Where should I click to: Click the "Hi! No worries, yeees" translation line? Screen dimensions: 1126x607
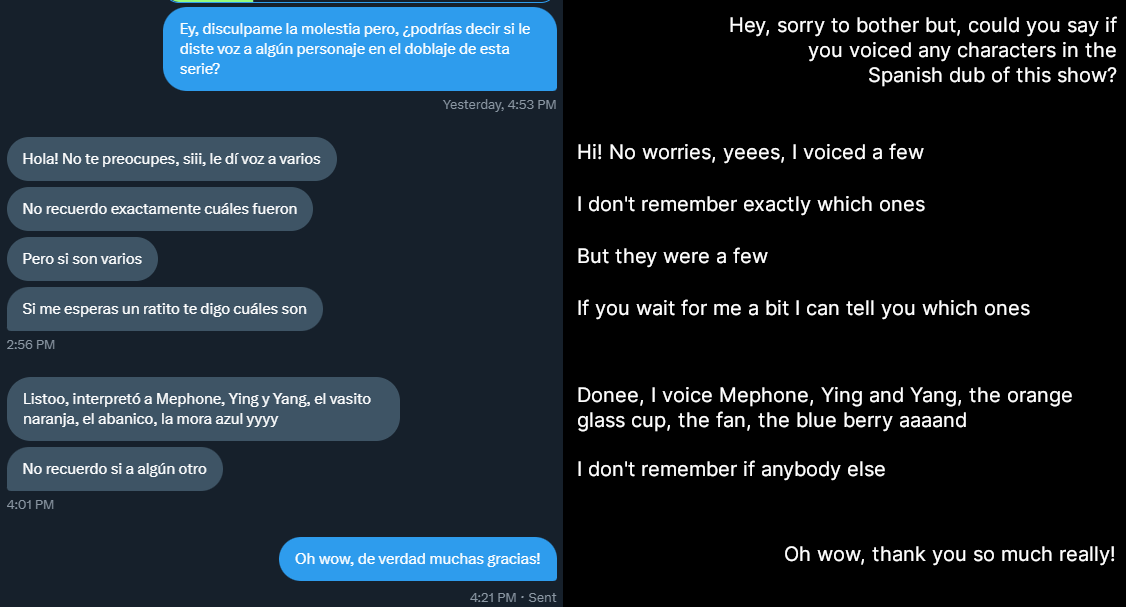750,153
